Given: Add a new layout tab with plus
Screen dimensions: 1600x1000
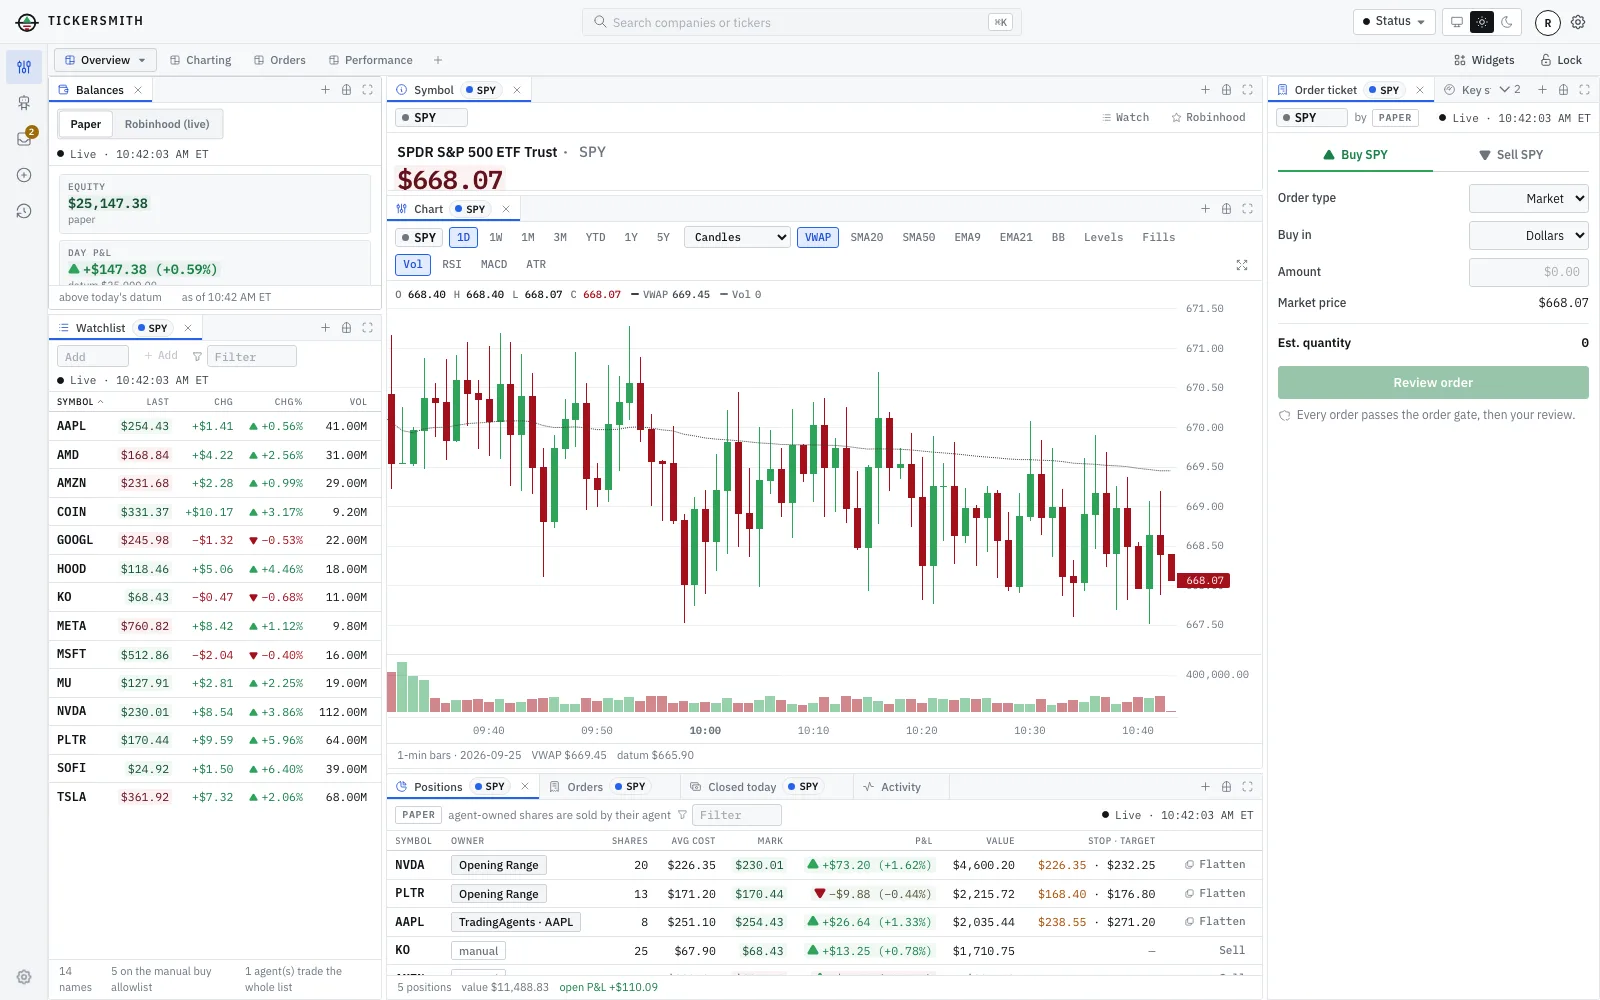Looking at the screenshot, I should point(438,60).
